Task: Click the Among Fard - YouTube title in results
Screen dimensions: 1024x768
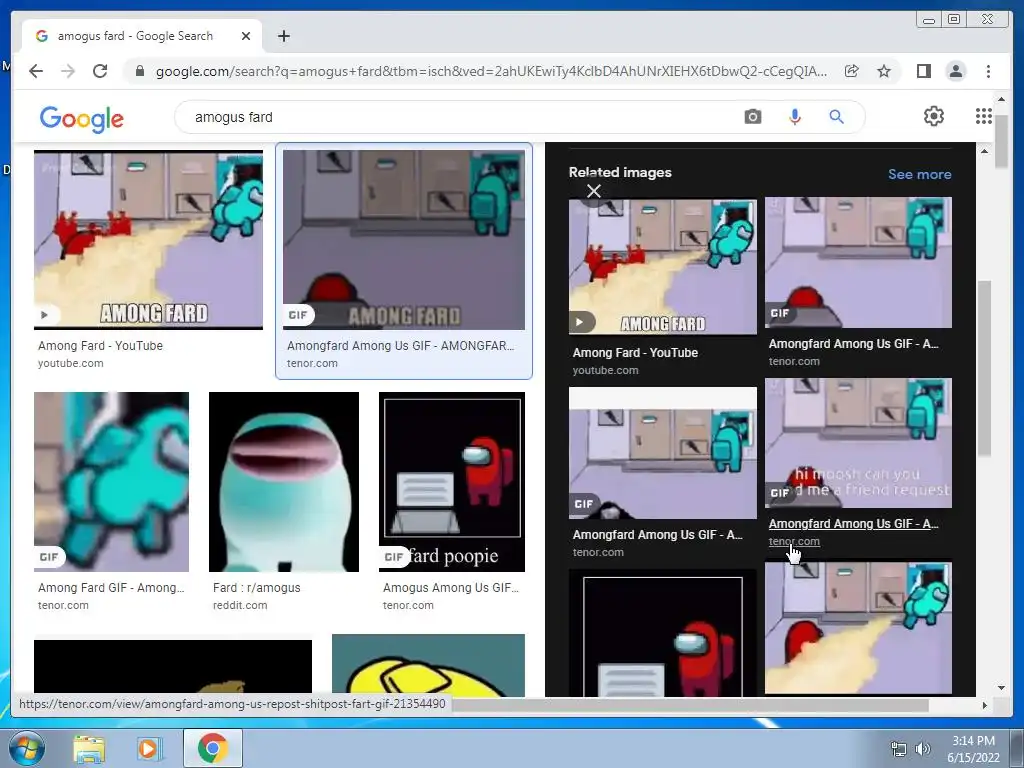Action: [x=101, y=345]
